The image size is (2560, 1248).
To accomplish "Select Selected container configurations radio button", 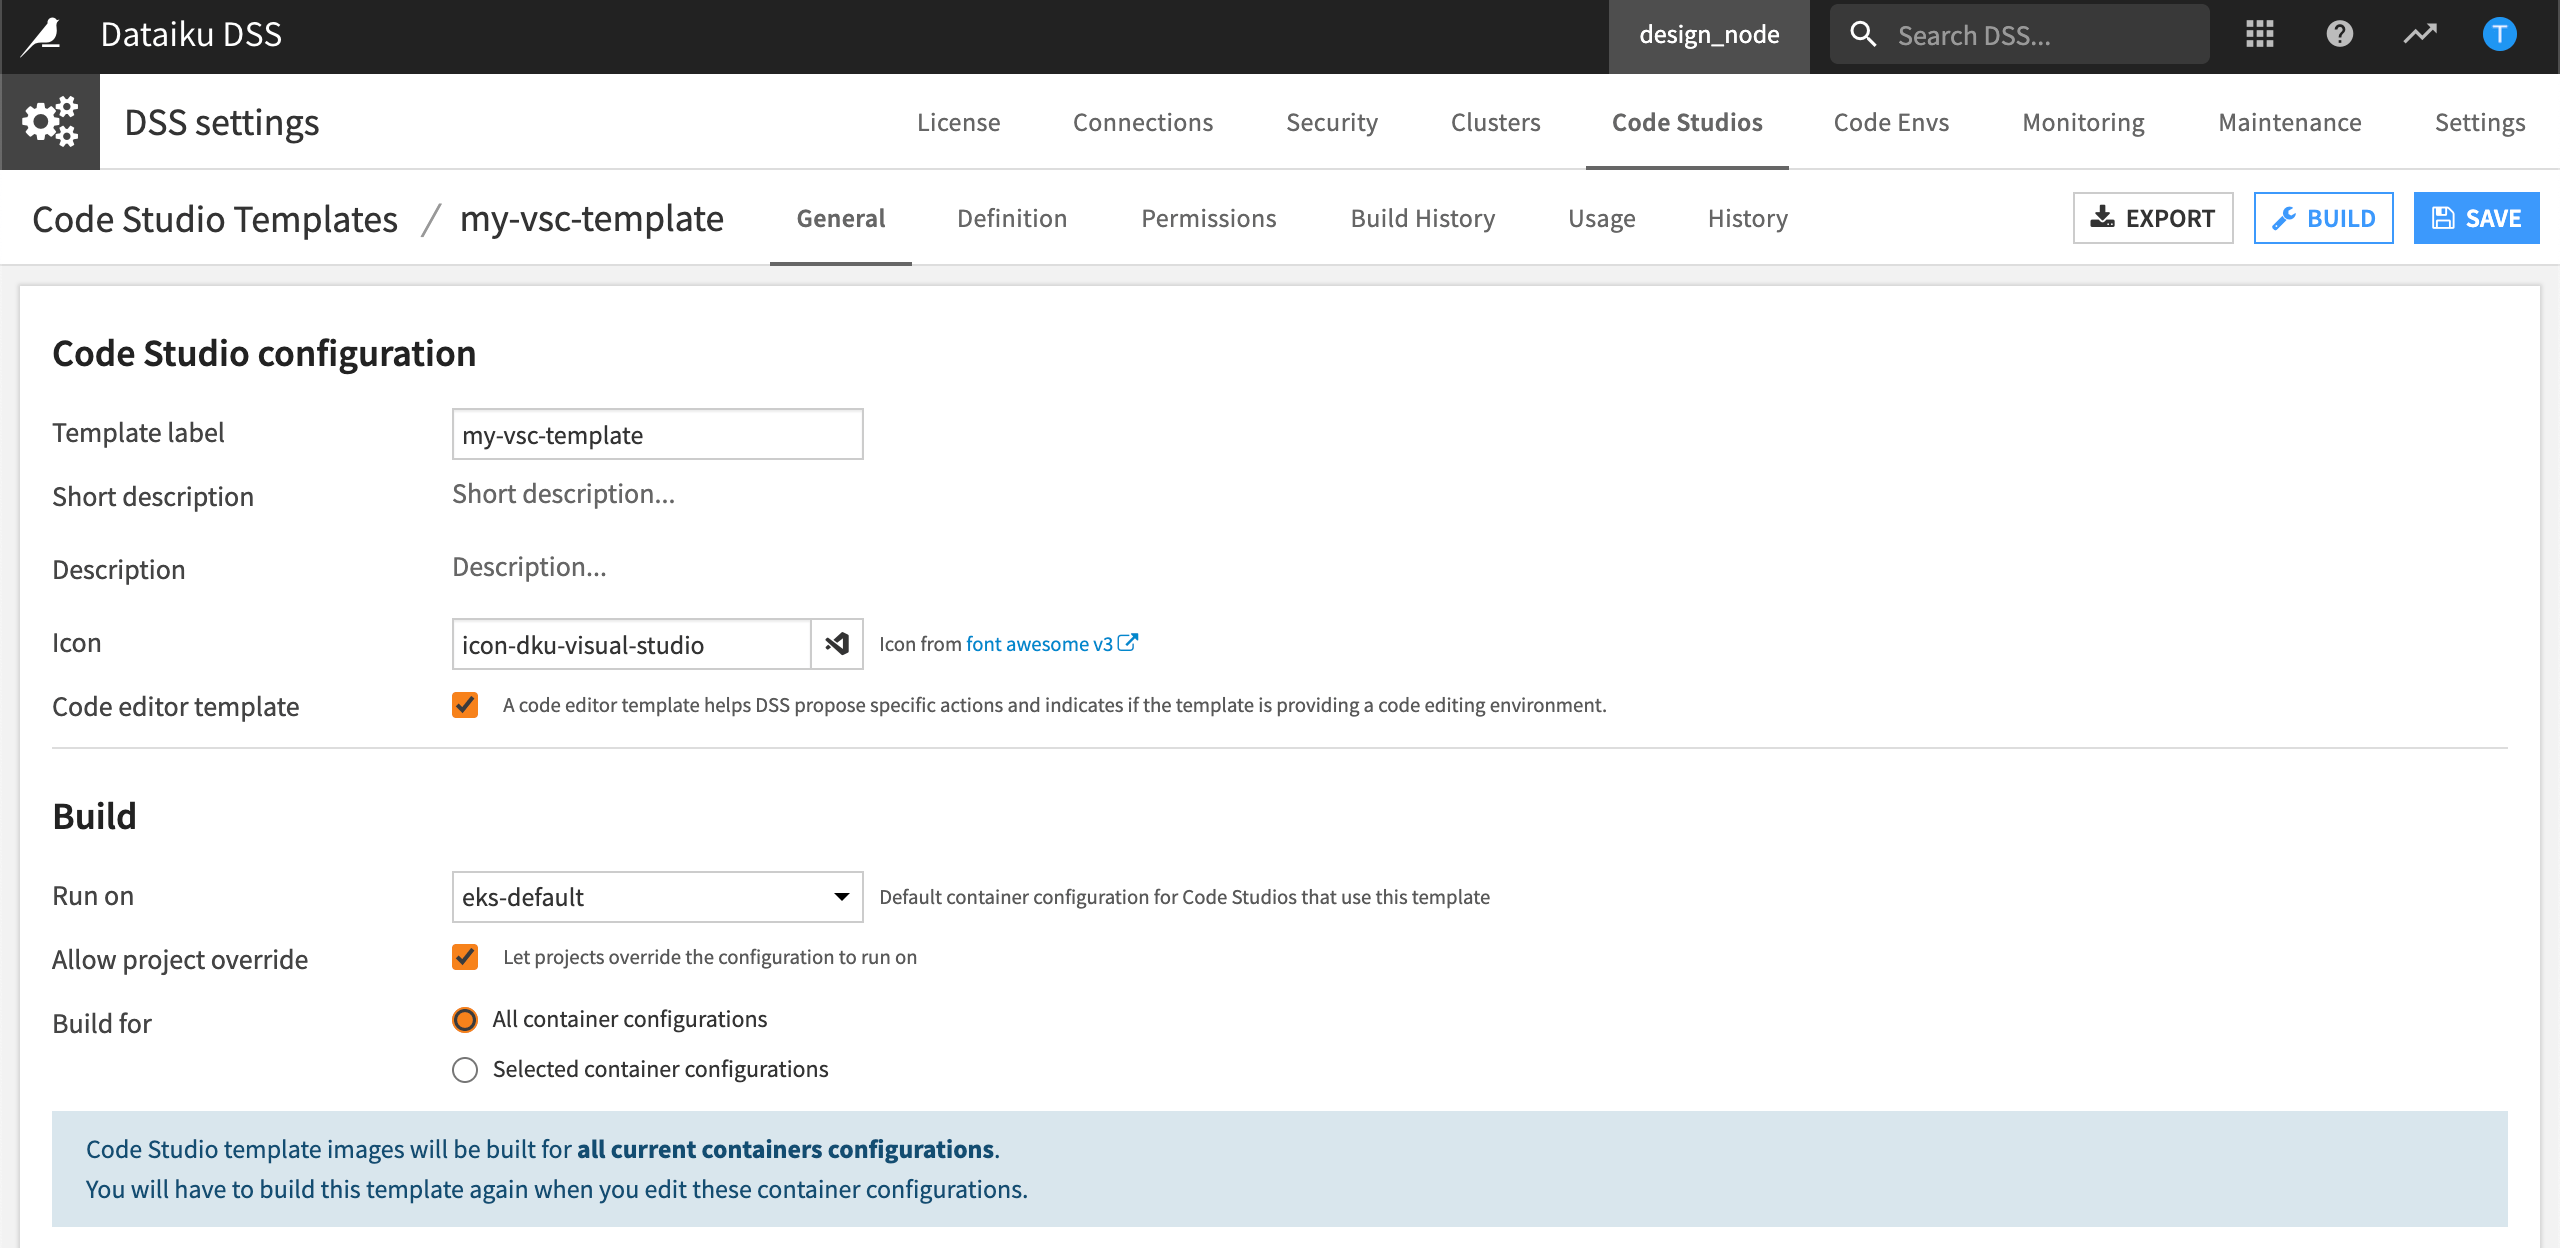I will click(464, 1069).
